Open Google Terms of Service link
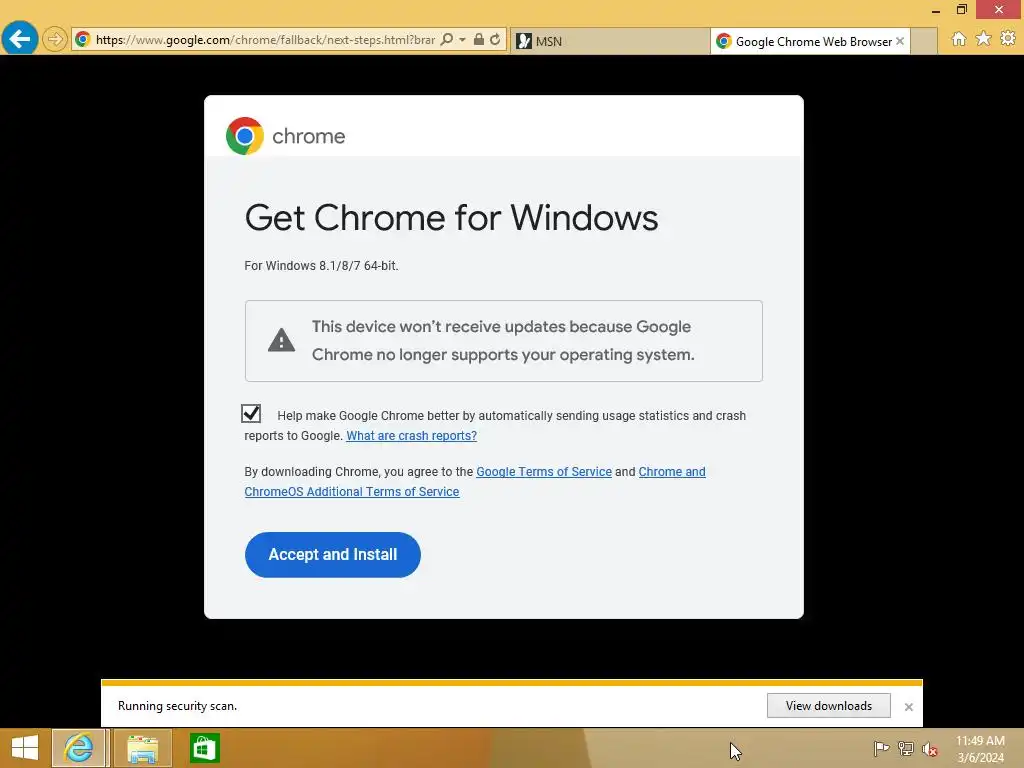Screen dimensions: 1024x768 tap(544, 472)
